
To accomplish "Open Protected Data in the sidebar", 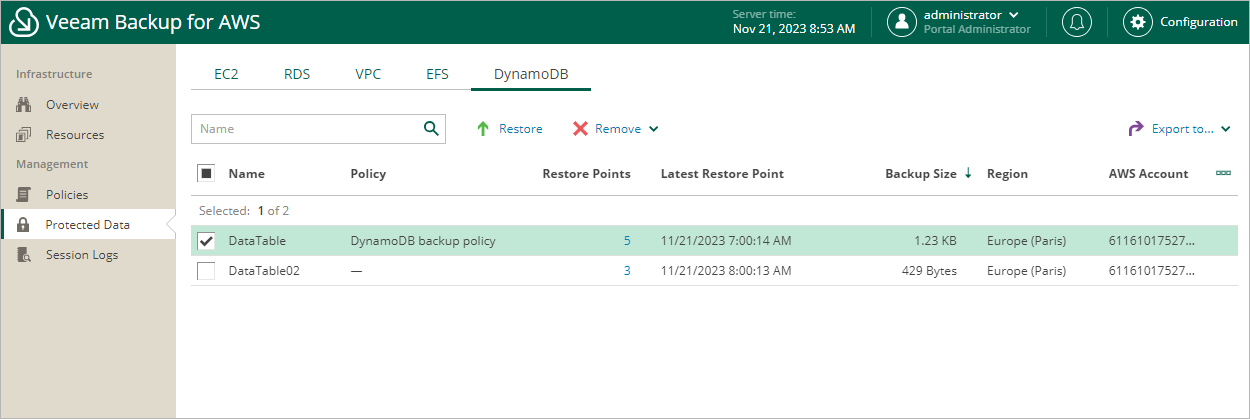I will click(87, 225).
